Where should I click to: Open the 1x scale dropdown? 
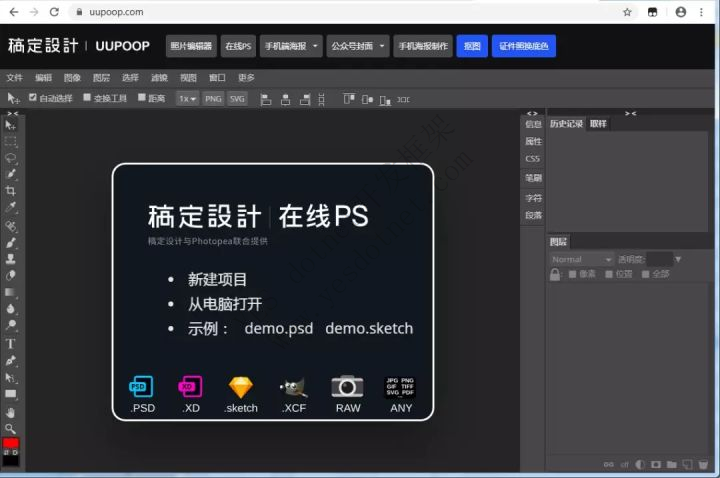[x=187, y=99]
